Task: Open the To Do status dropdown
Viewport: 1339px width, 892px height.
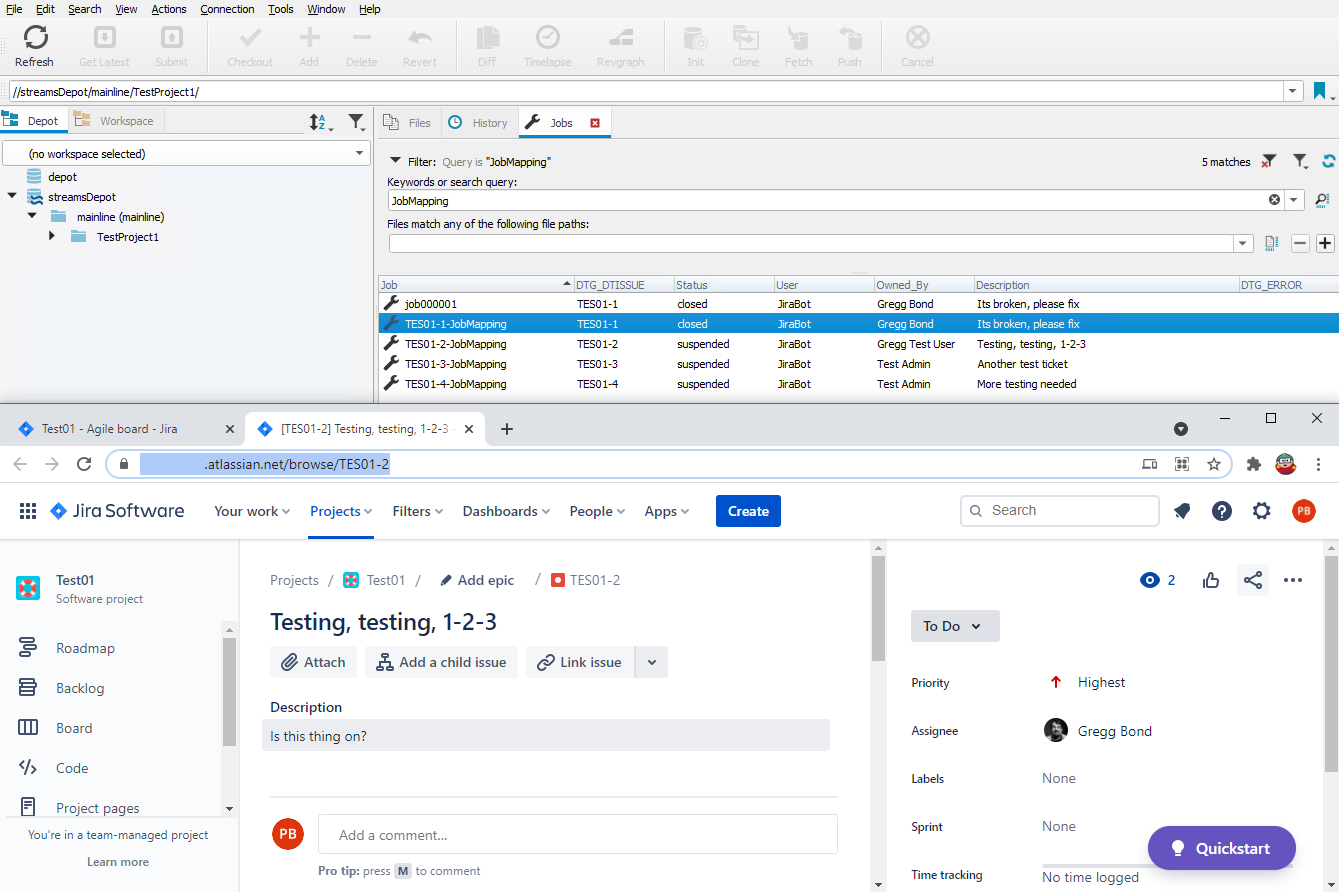Action: coord(954,626)
